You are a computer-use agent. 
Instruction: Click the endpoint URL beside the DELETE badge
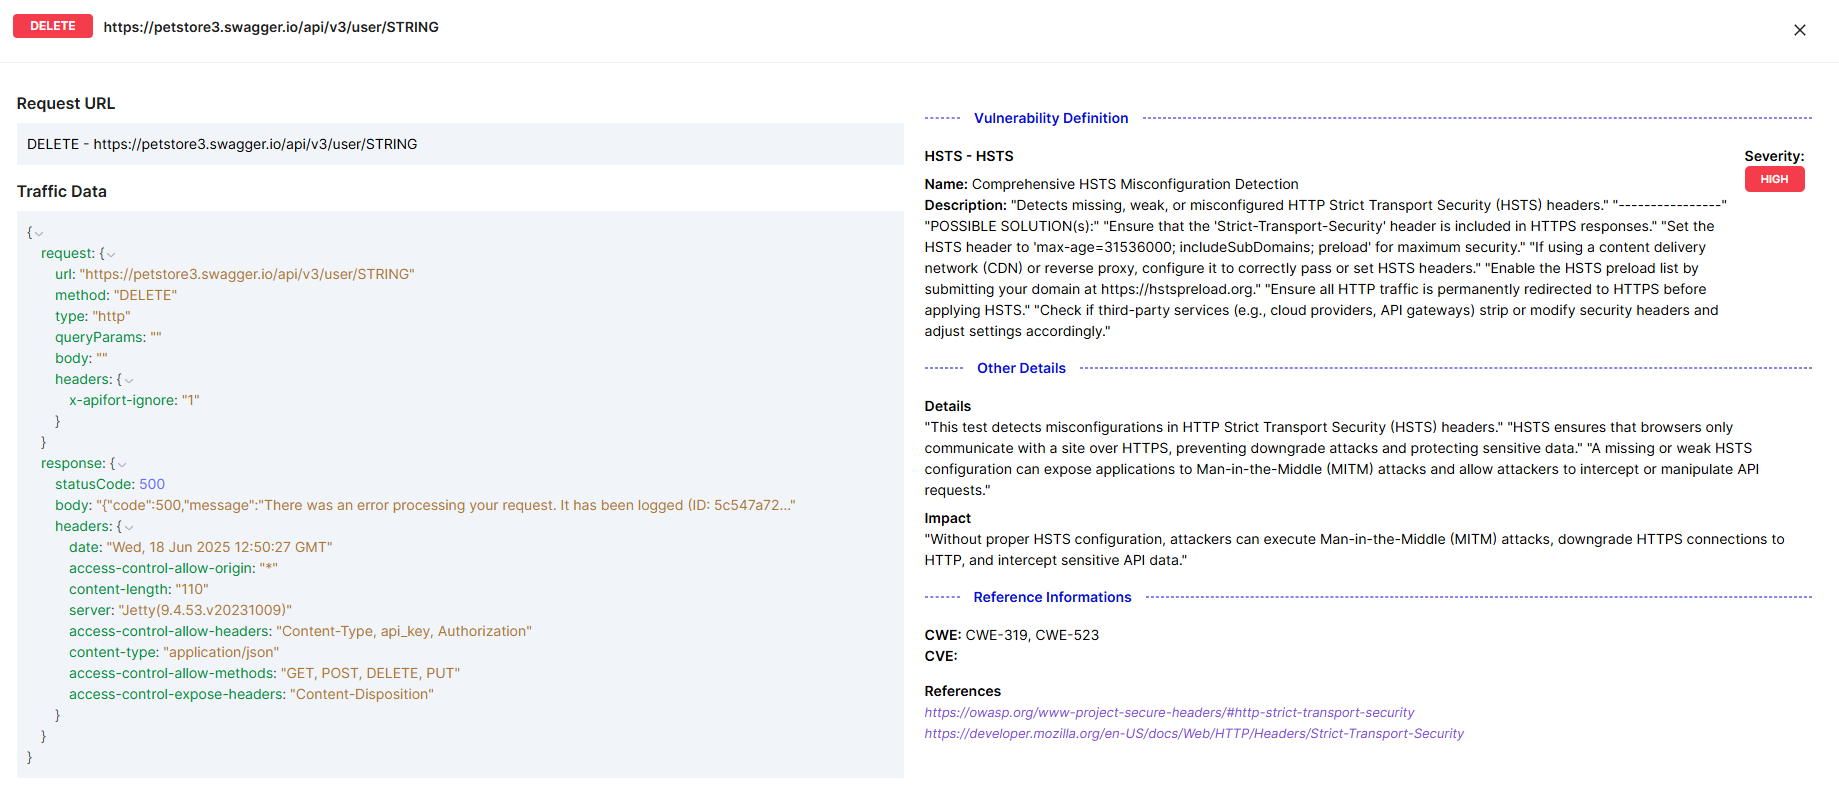(271, 27)
